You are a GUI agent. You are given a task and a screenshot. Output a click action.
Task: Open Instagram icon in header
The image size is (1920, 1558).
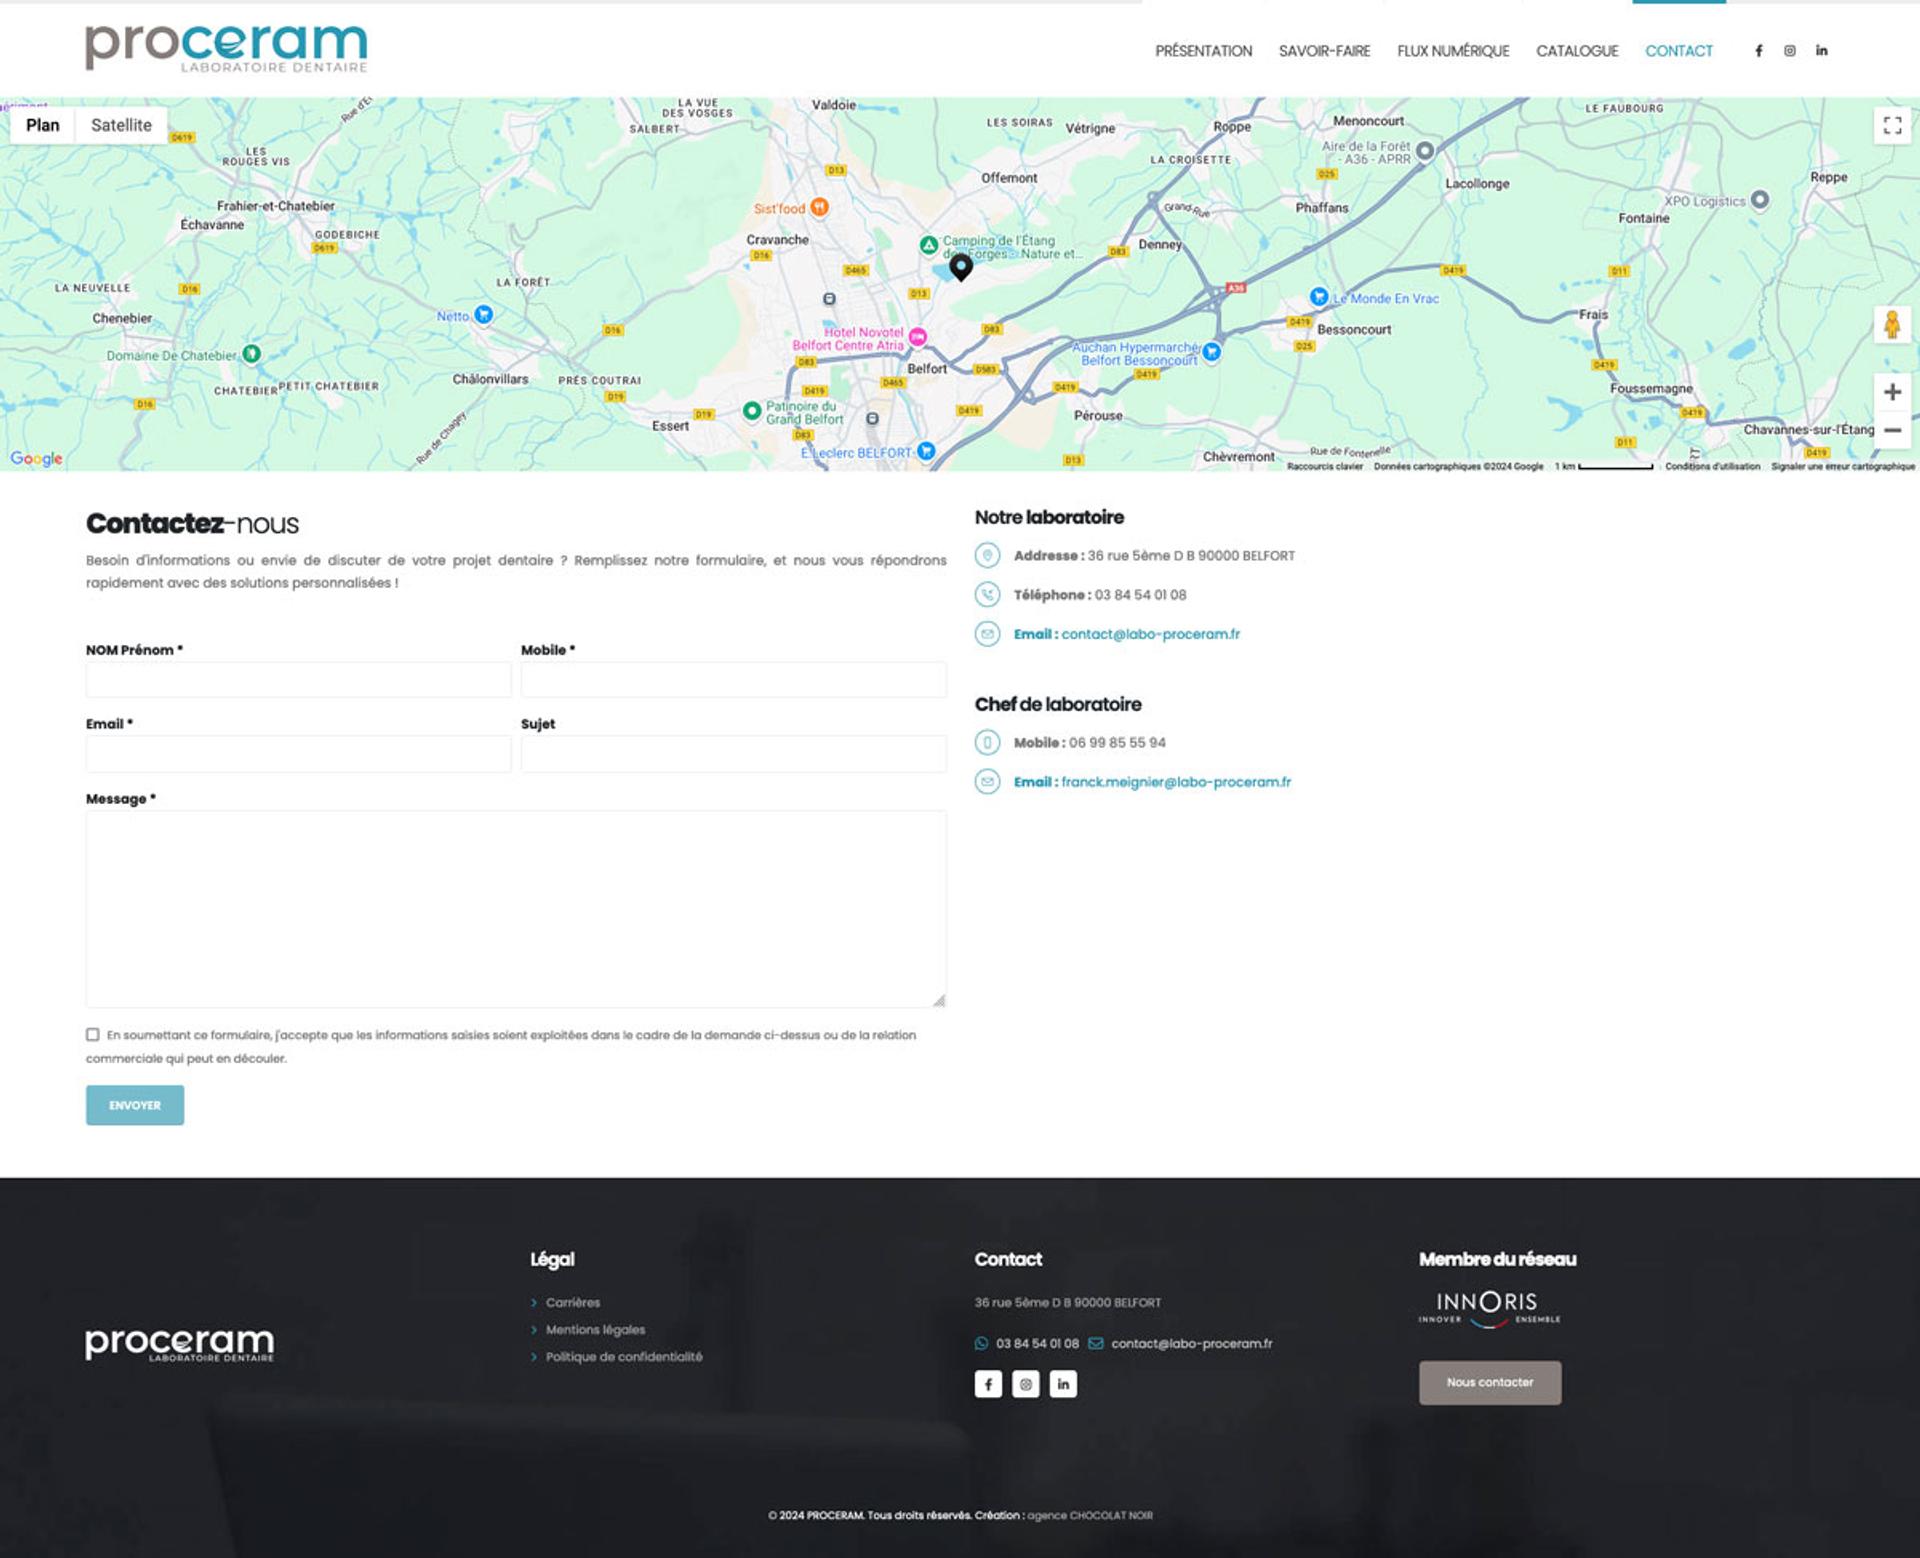pyautogui.click(x=1790, y=51)
